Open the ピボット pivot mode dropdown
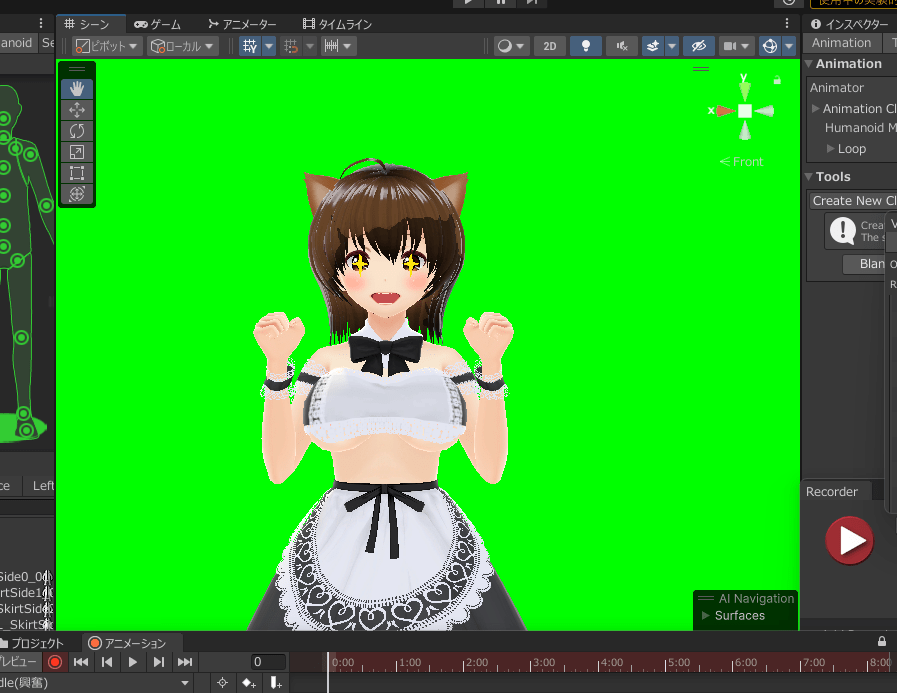 coord(107,46)
